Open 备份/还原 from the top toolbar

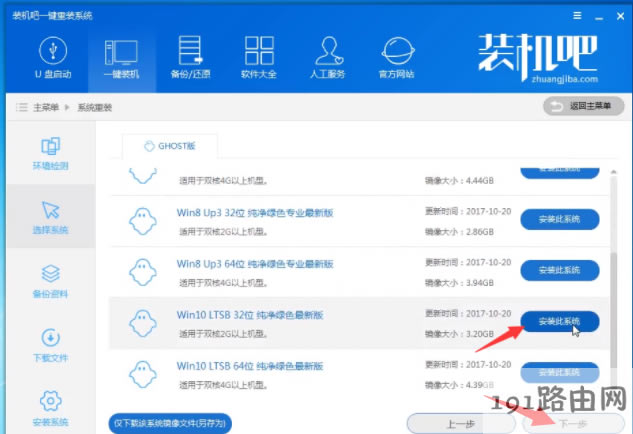189,58
